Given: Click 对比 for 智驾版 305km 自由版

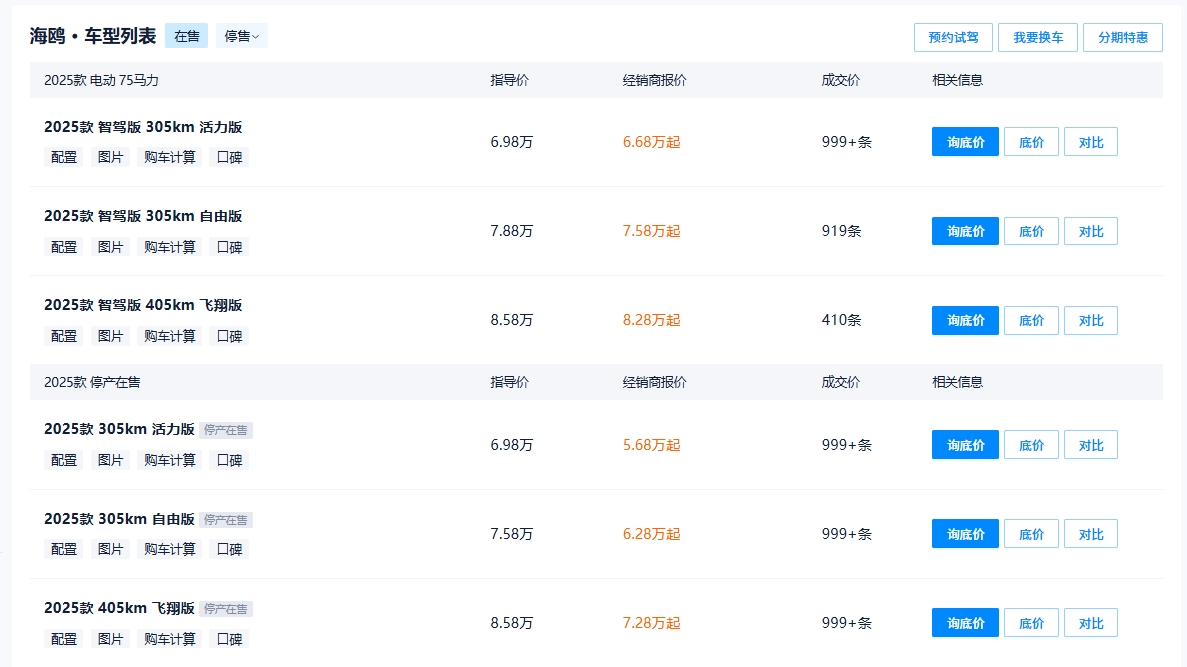Looking at the screenshot, I should click(x=1091, y=231).
